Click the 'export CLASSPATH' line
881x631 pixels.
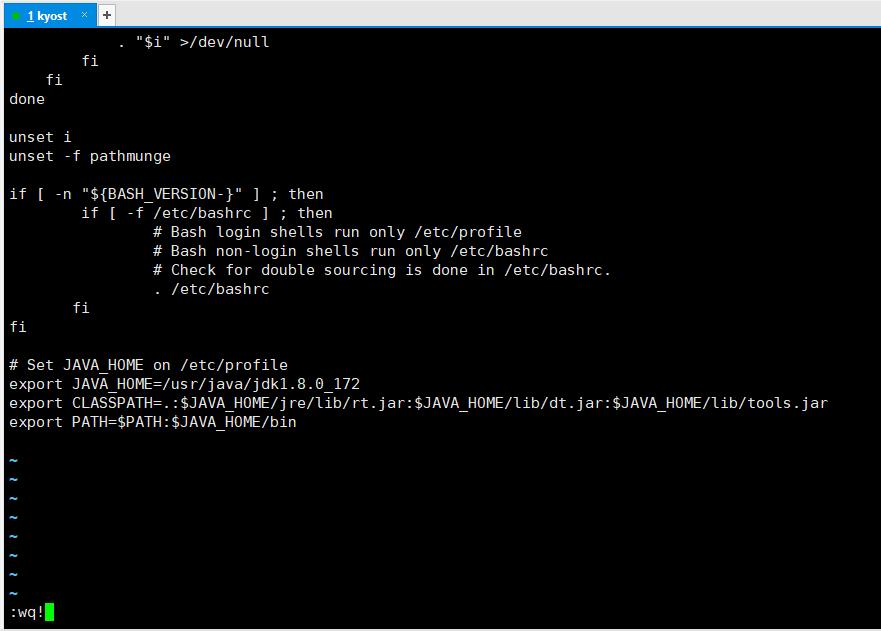(418, 403)
